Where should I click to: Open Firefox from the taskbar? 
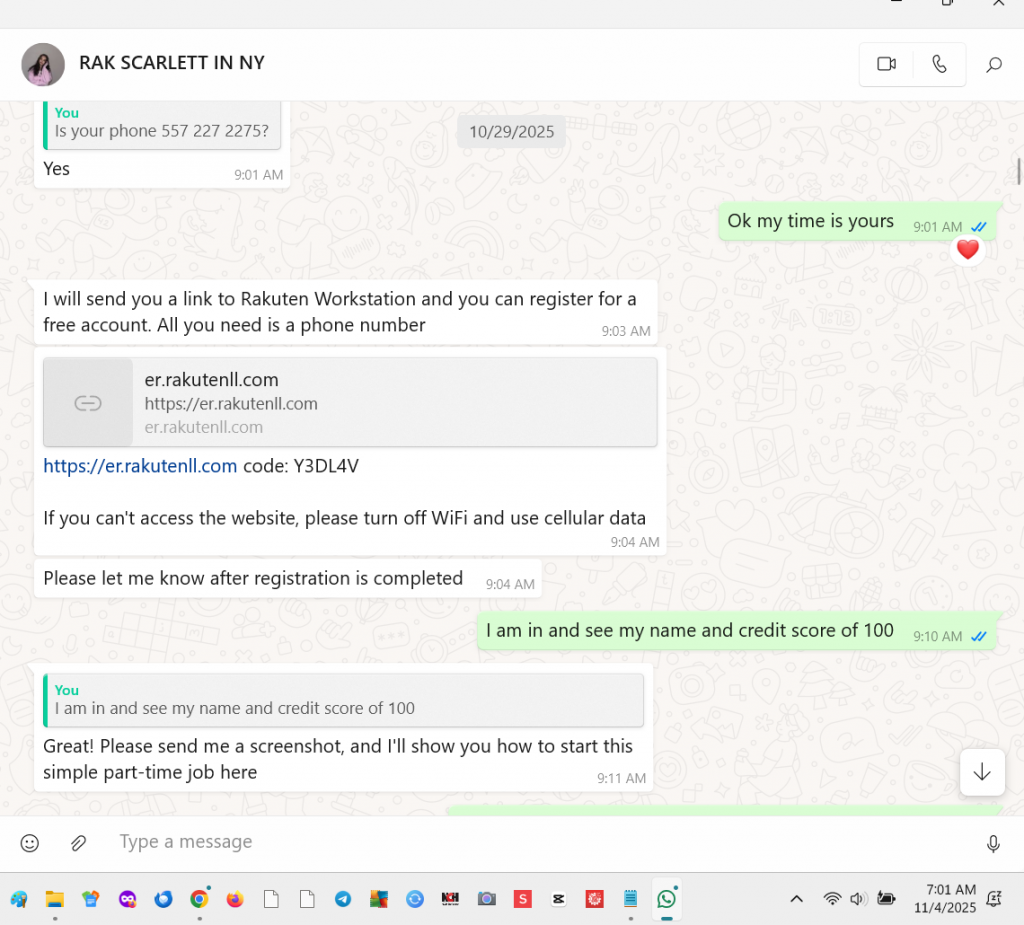pos(235,899)
